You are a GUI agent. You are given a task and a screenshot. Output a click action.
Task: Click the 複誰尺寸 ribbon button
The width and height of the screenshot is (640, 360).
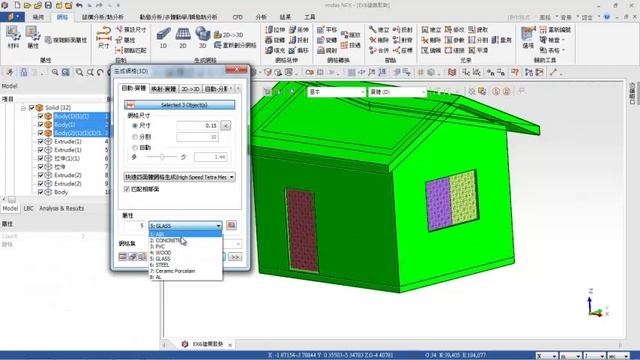(131, 30)
